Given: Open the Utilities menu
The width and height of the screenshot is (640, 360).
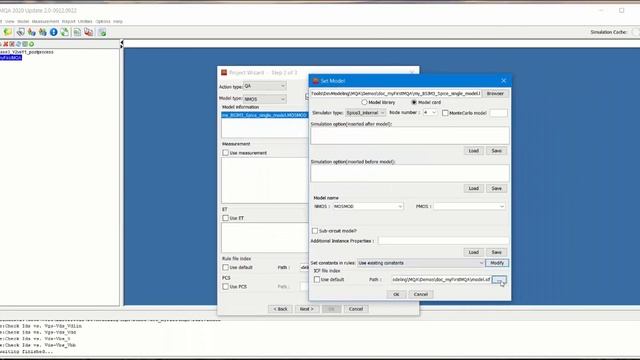Looking at the screenshot, I should pyautogui.click(x=85, y=21).
